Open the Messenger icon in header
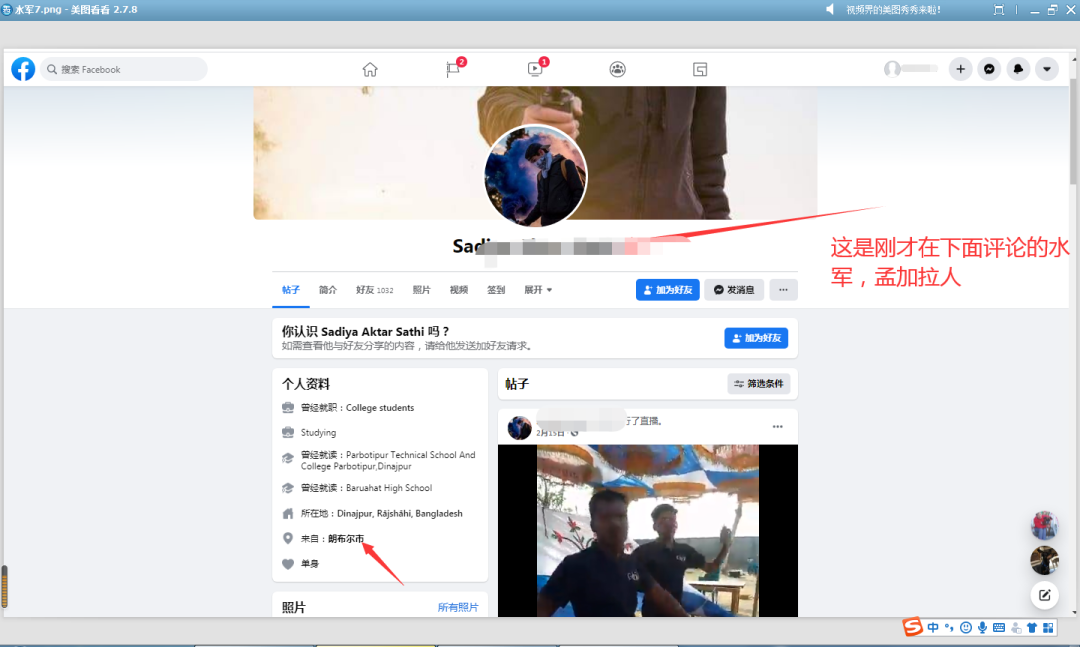Viewport: 1080px width, 647px height. [989, 69]
